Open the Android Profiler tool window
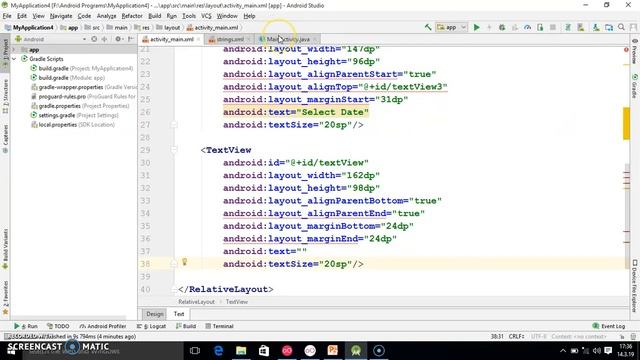Viewport: 640px width, 360px height. tap(103, 326)
